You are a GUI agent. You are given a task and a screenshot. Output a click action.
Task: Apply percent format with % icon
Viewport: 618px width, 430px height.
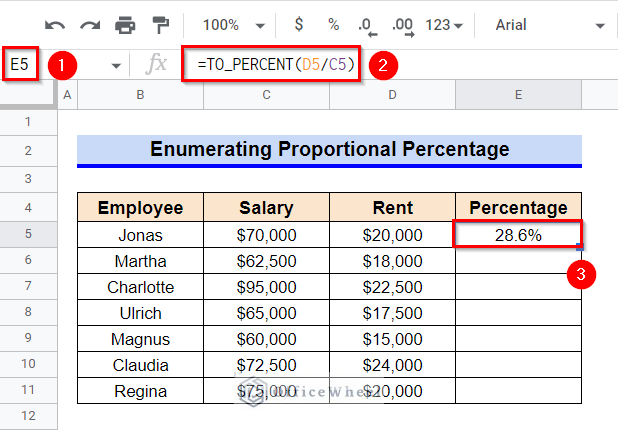pos(333,24)
